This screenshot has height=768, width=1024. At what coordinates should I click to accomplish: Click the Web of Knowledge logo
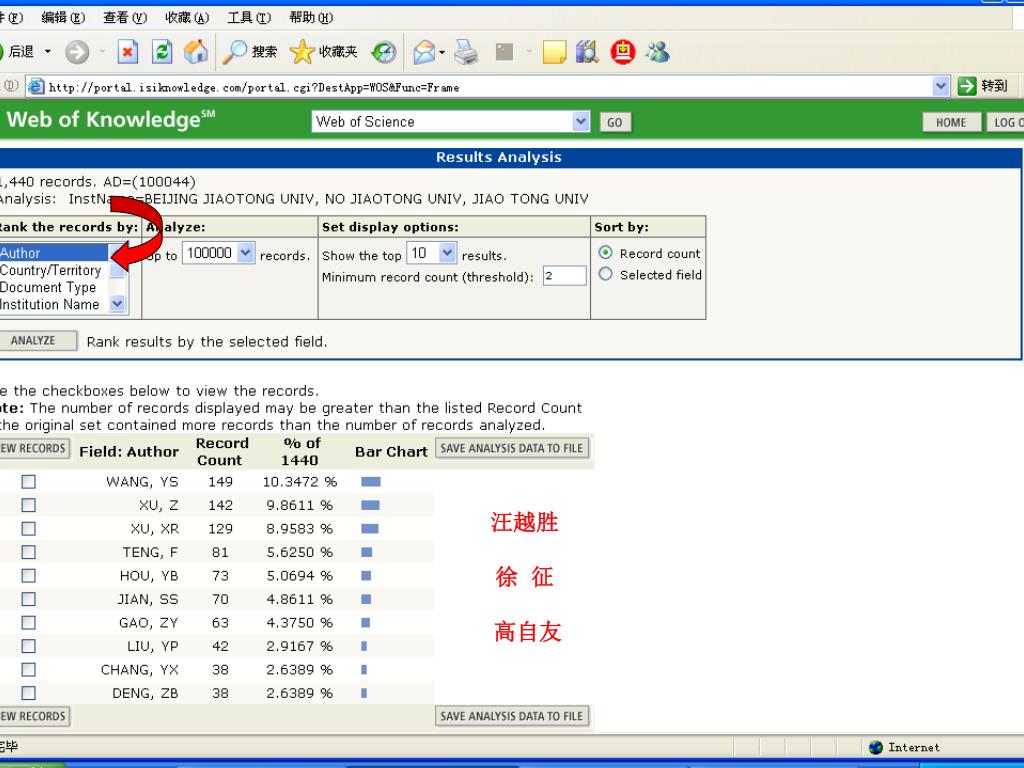(110, 120)
